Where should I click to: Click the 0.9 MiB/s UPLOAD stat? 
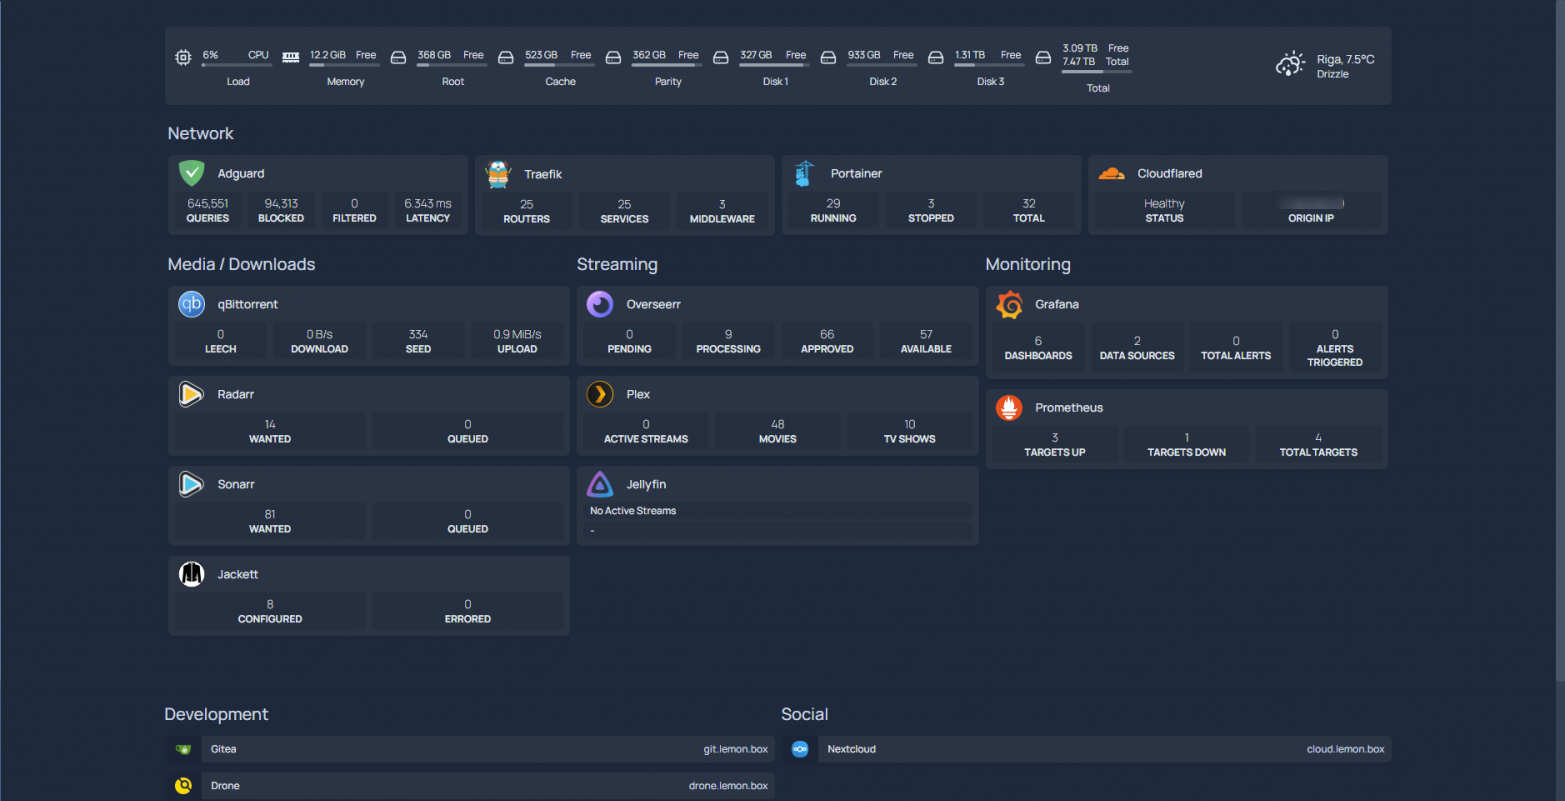pyautogui.click(x=517, y=342)
